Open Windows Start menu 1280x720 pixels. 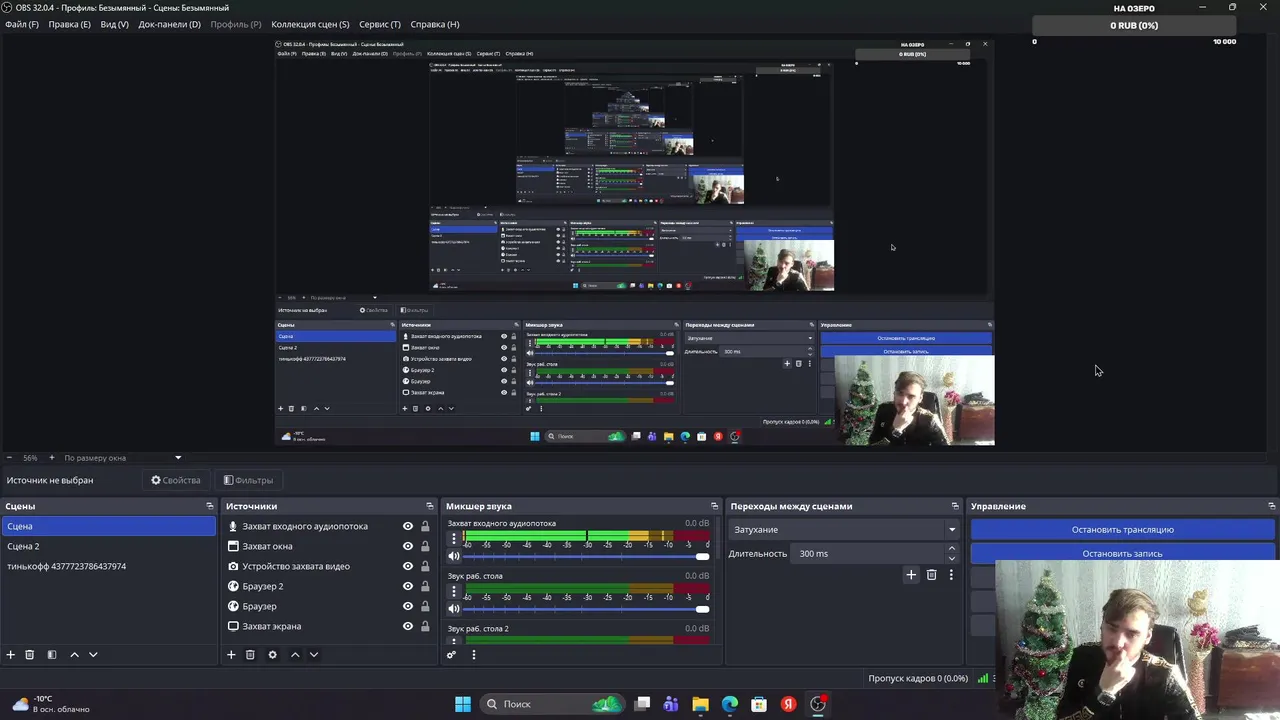coord(463,704)
